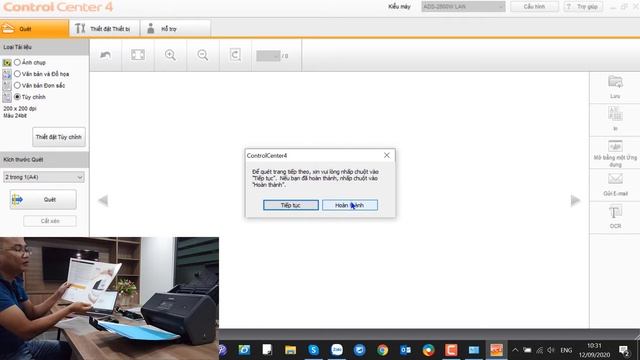
Task: Click the Wi-Fi network tray icon
Action: coord(540,350)
